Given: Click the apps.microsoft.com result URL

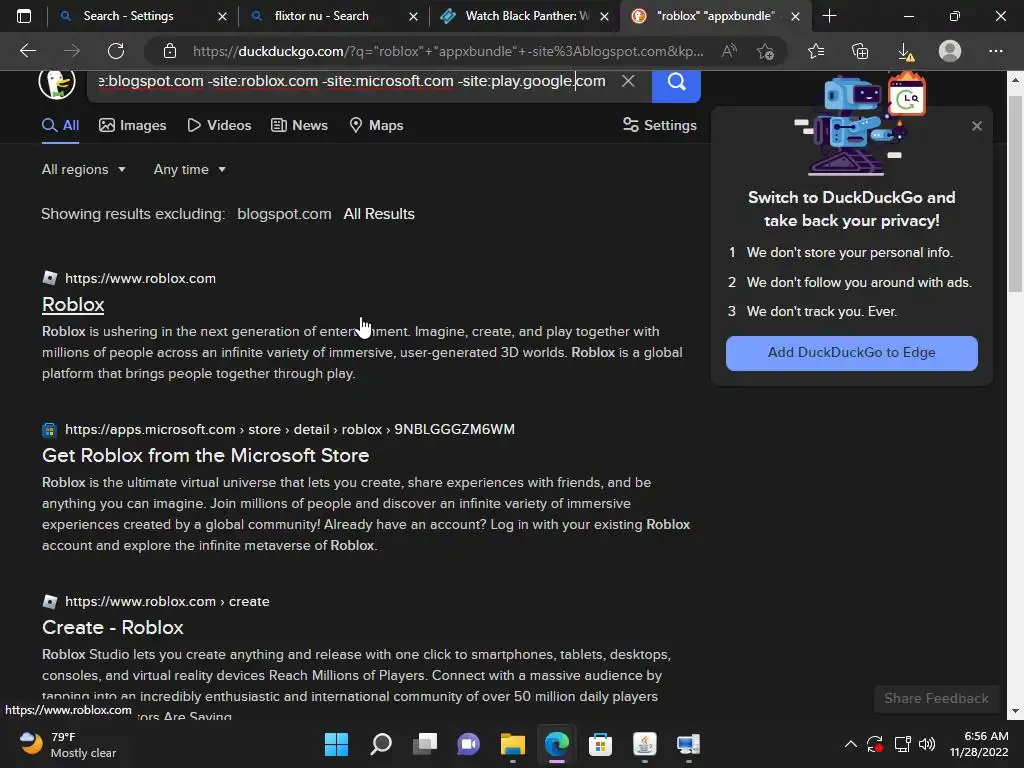Looking at the screenshot, I should [x=290, y=430].
